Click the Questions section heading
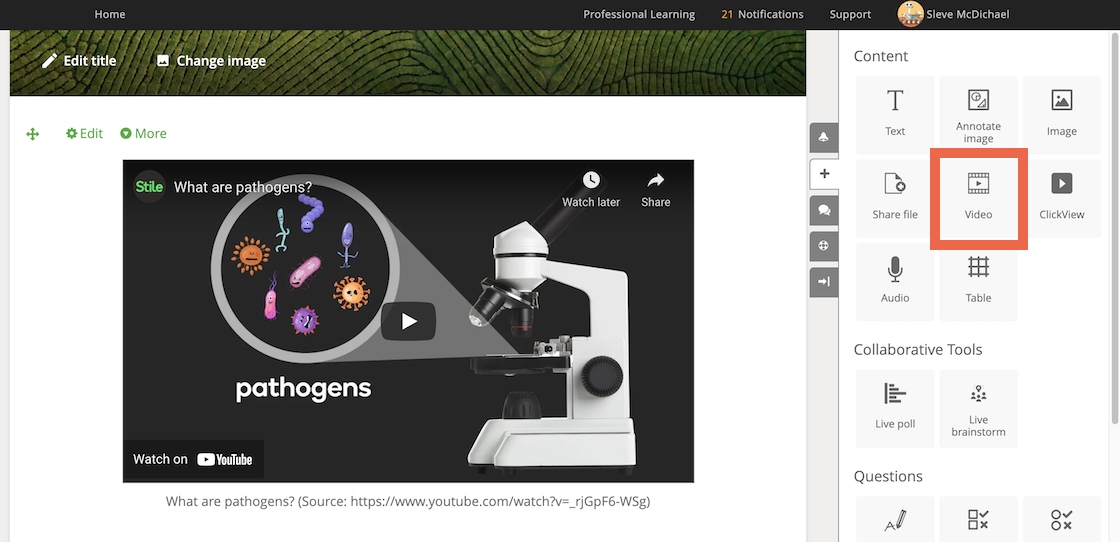This screenshot has height=542, width=1120. pyautogui.click(x=888, y=476)
